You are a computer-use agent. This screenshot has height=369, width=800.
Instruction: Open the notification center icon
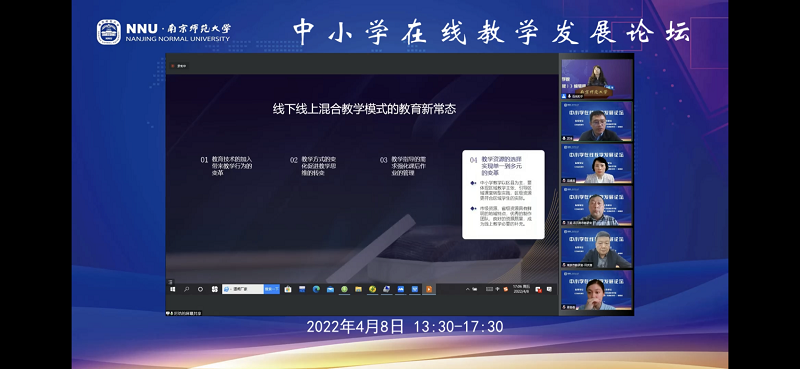pyautogui.click(x=549, y=289)
